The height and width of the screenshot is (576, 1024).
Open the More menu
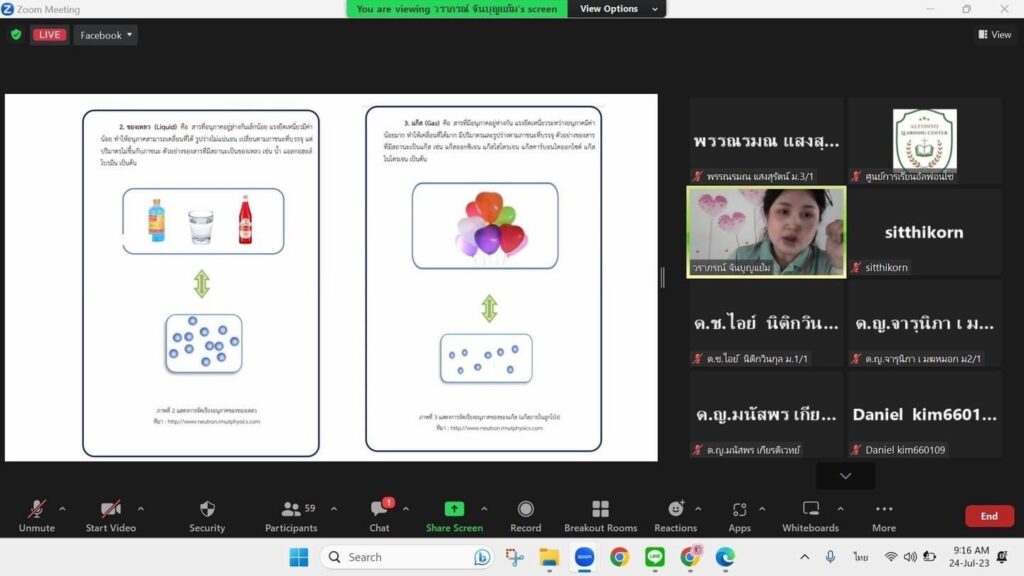tap(883, 510)
